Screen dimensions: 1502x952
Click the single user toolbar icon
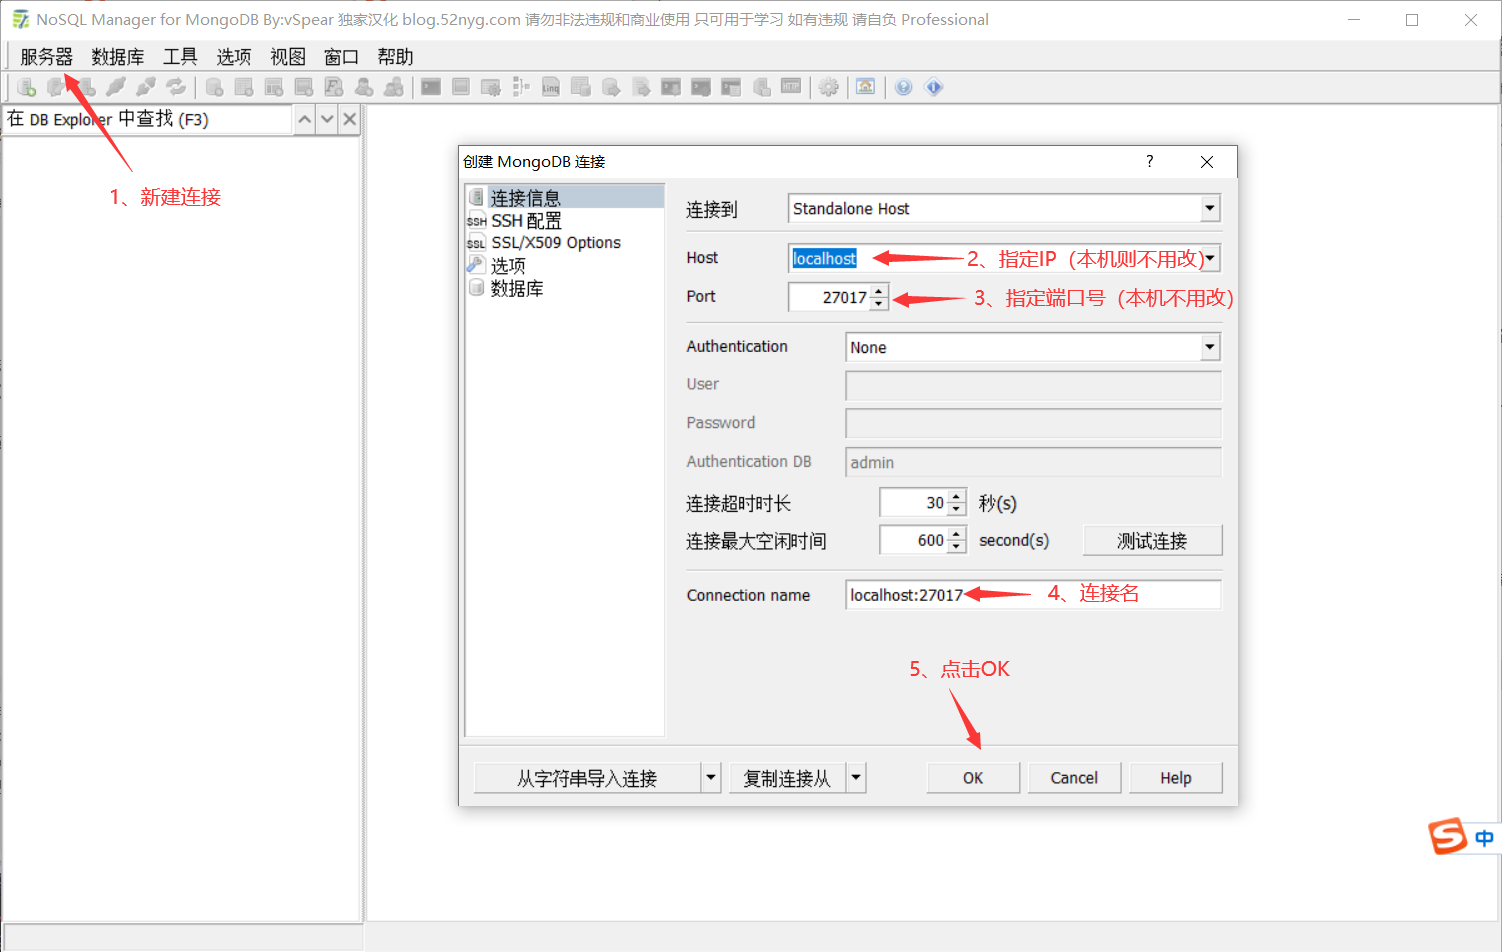pyautogui.click(x=364, y=87)
